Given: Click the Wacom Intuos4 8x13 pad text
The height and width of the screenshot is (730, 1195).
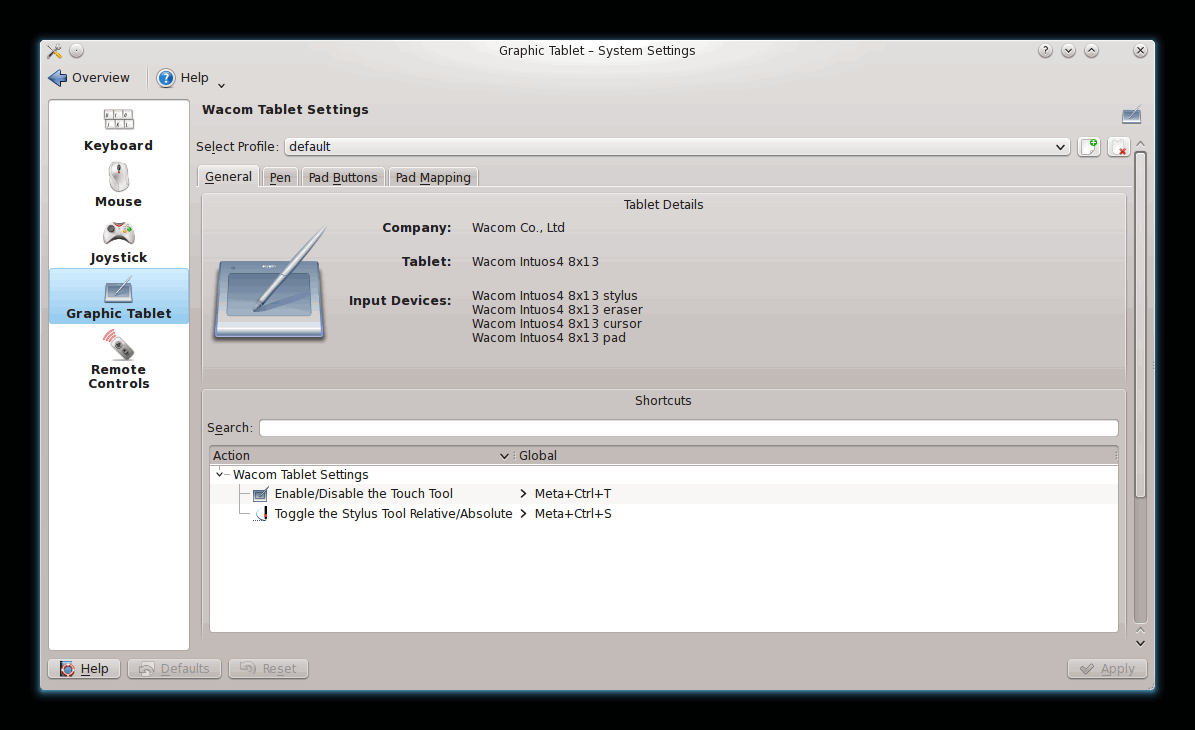Looking at the screenshot, I should pyautogui.click(x=549, y=338).
